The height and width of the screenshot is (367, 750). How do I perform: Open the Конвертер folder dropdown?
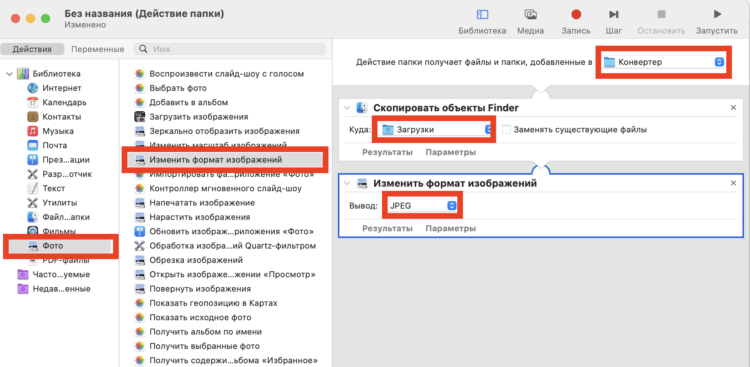(x=663, y=62)
